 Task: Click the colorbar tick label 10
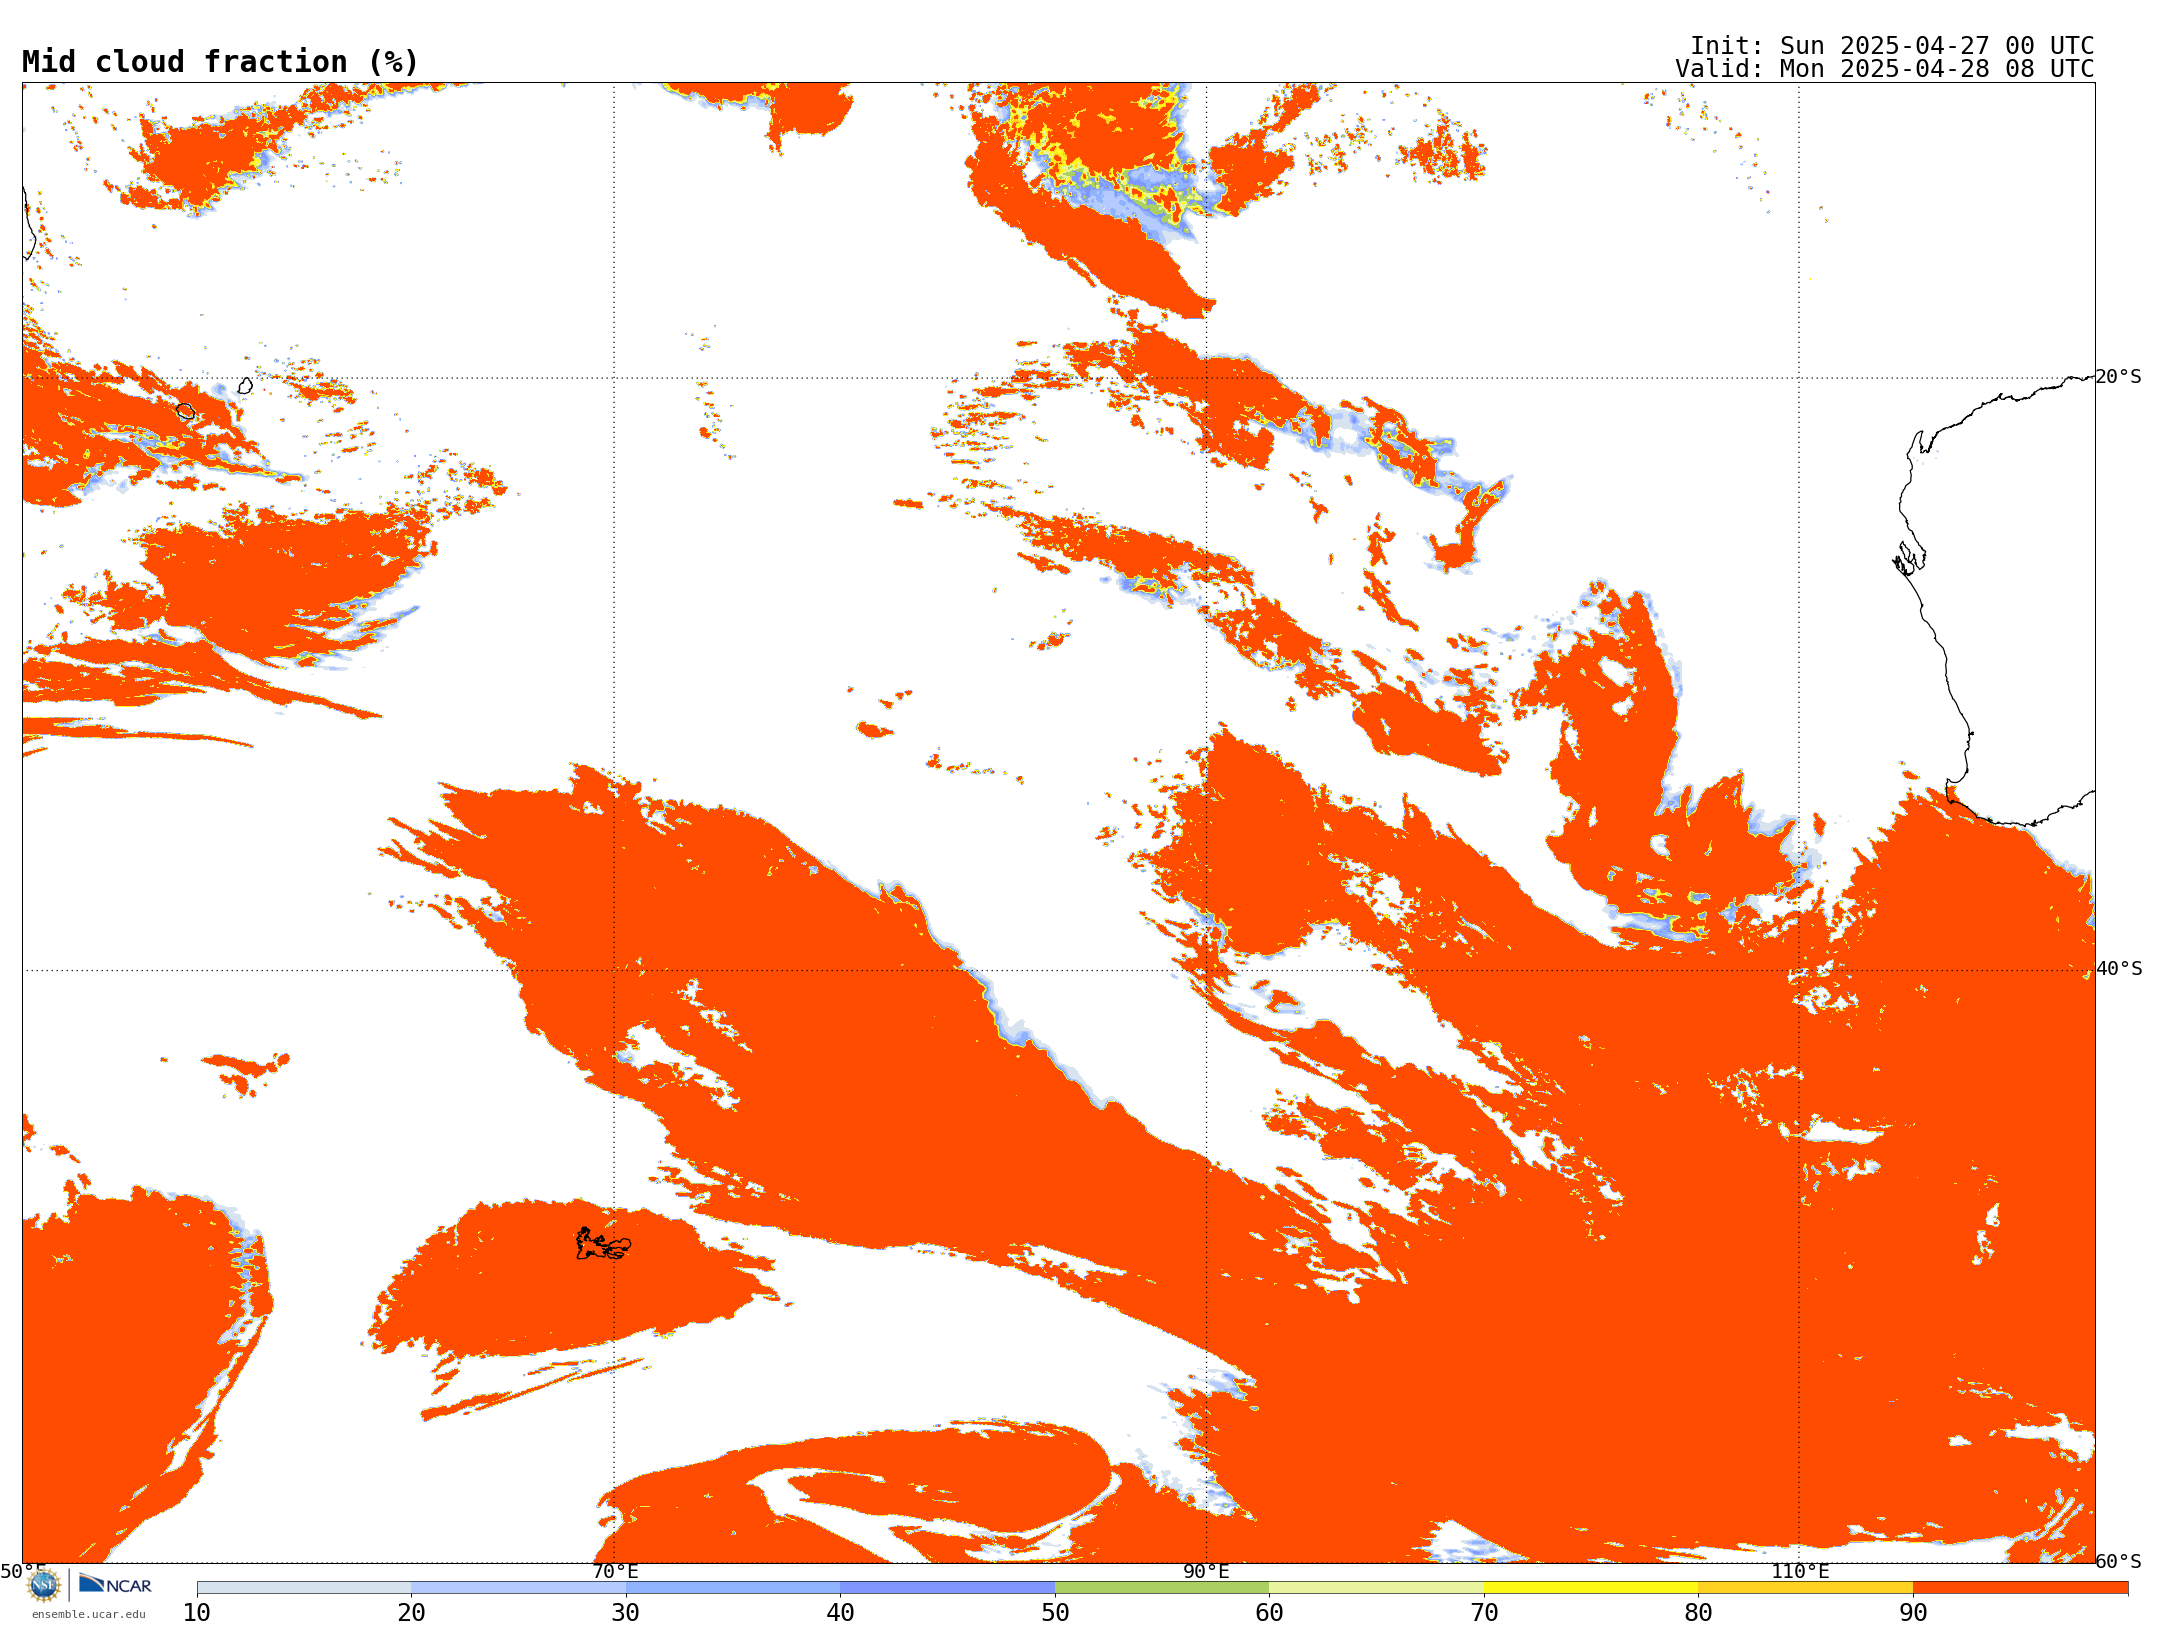(197, 1612)
